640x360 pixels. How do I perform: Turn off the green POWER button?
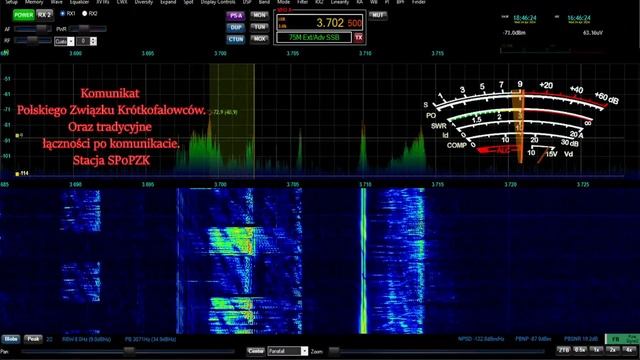coord(23,15)
